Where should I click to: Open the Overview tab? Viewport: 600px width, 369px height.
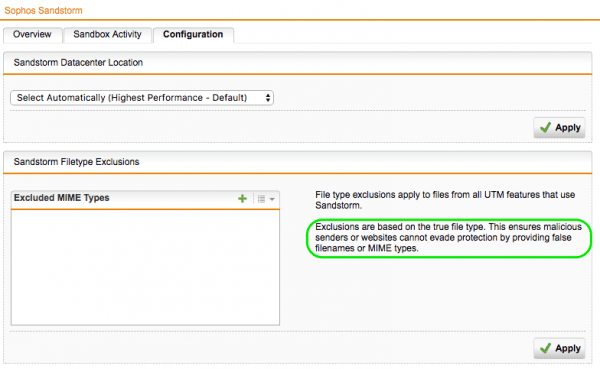point(33,34)
